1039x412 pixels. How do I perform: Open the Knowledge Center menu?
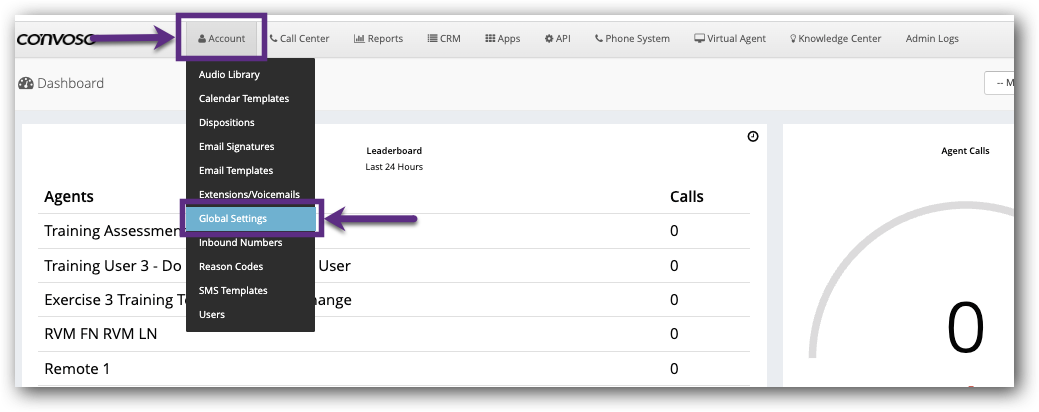(x=836, y=38)
